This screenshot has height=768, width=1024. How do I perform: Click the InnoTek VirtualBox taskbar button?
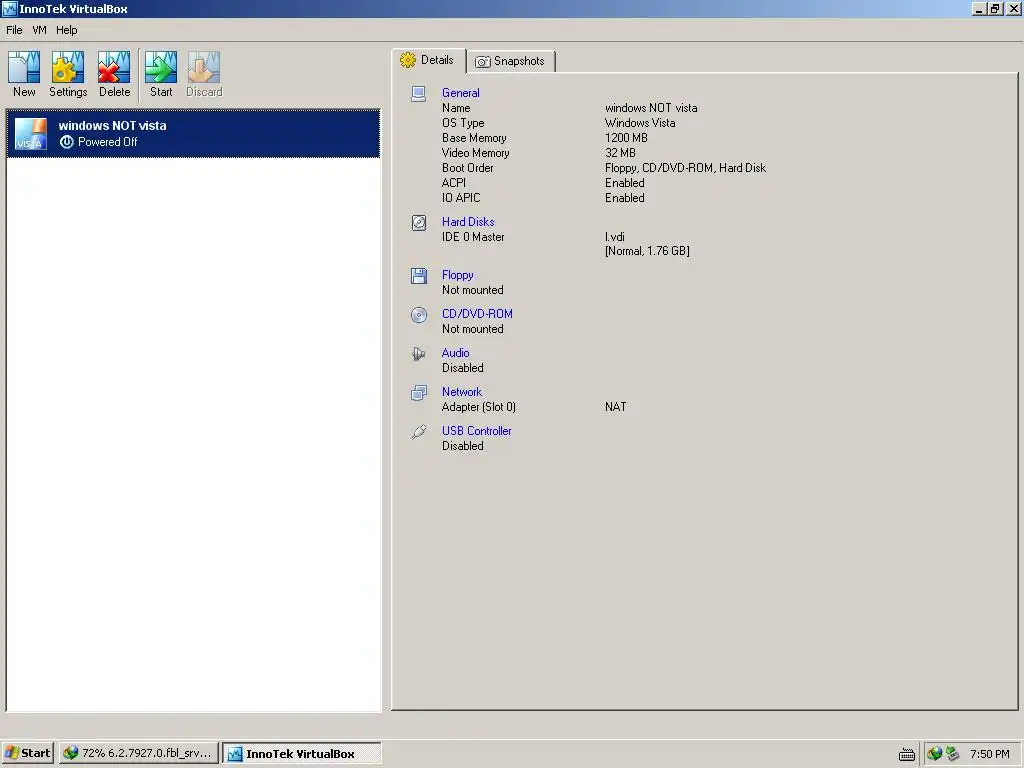pyautogui.click(x=302, y=753)
